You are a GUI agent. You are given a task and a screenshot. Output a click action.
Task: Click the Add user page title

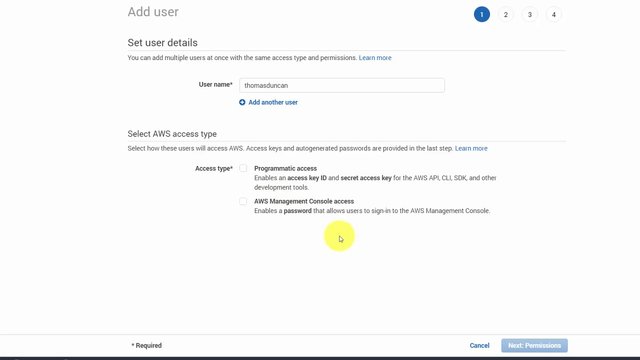pos(153,12)
